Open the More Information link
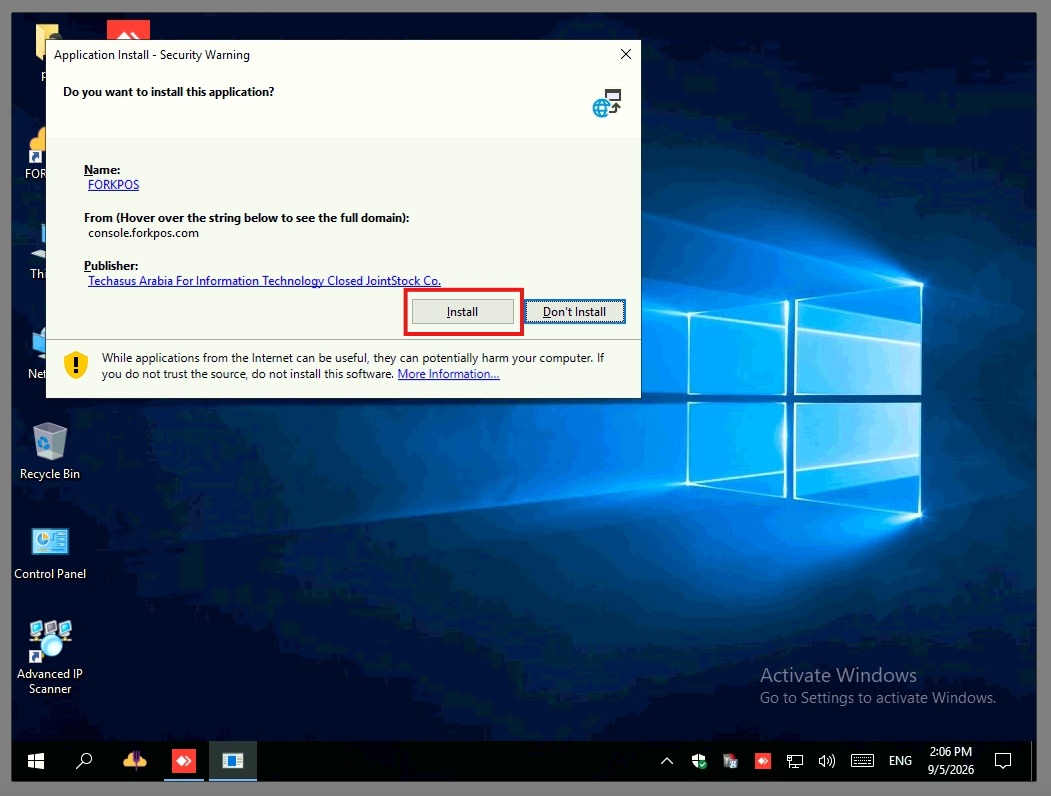 click(x=448, y=374)
